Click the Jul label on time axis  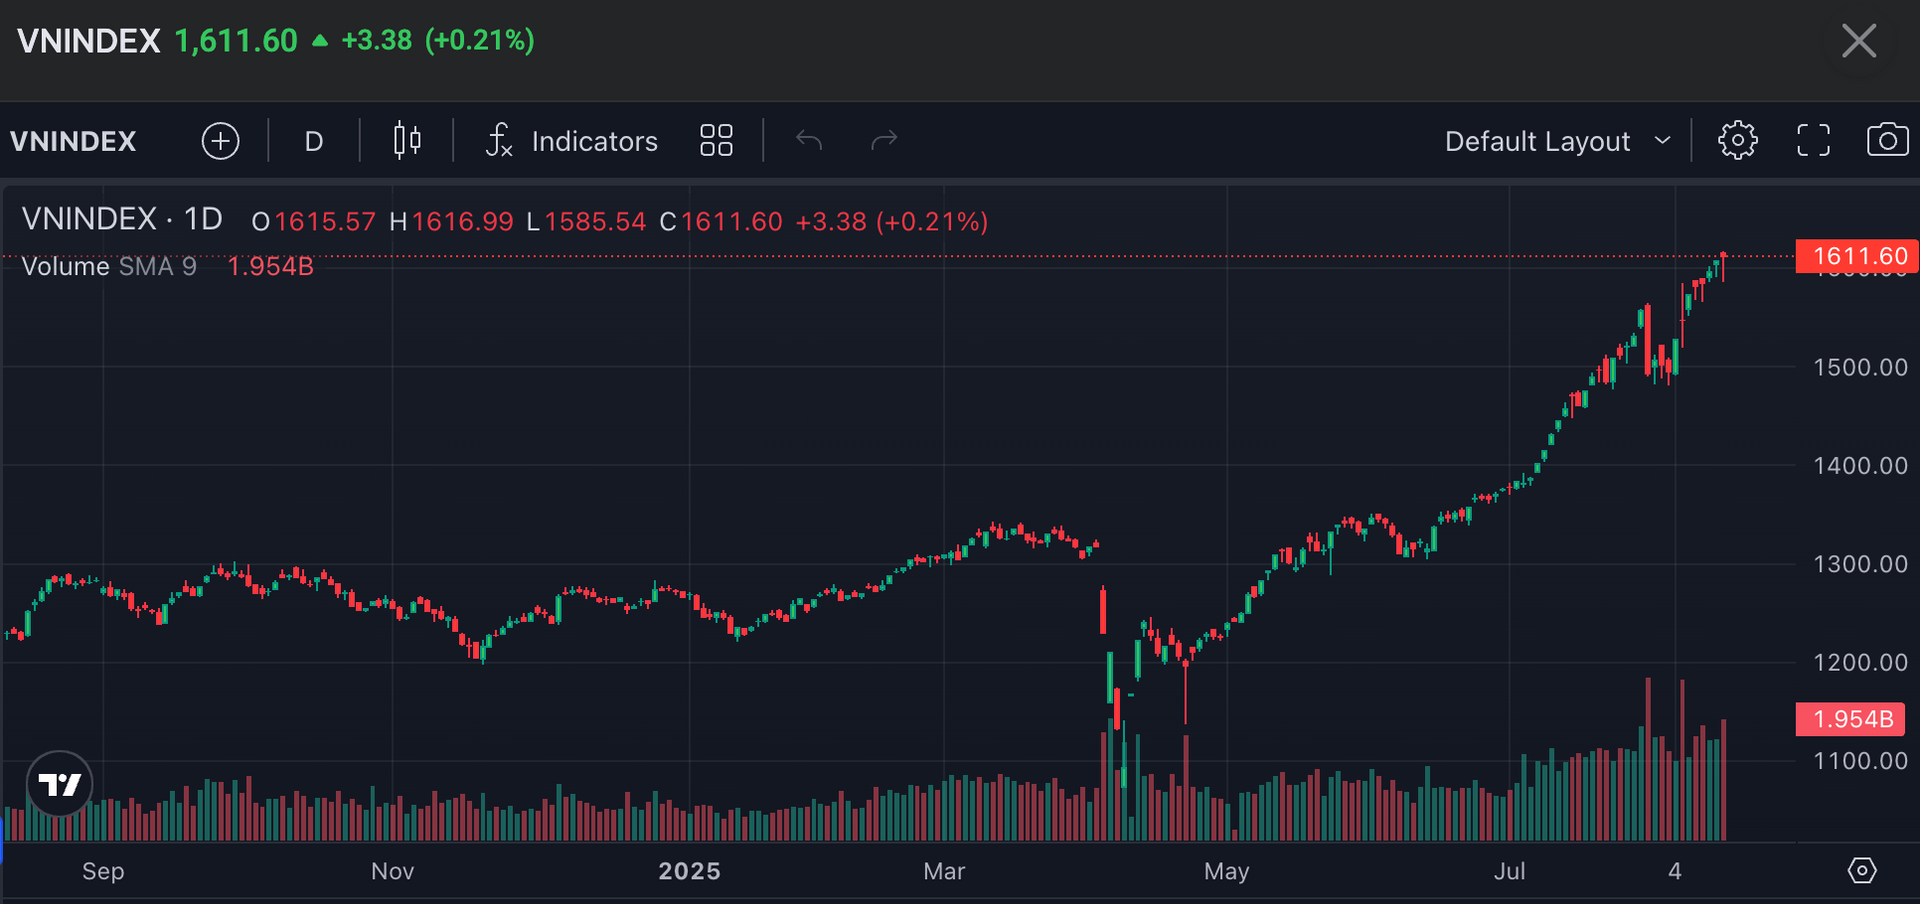[1509, 871]
